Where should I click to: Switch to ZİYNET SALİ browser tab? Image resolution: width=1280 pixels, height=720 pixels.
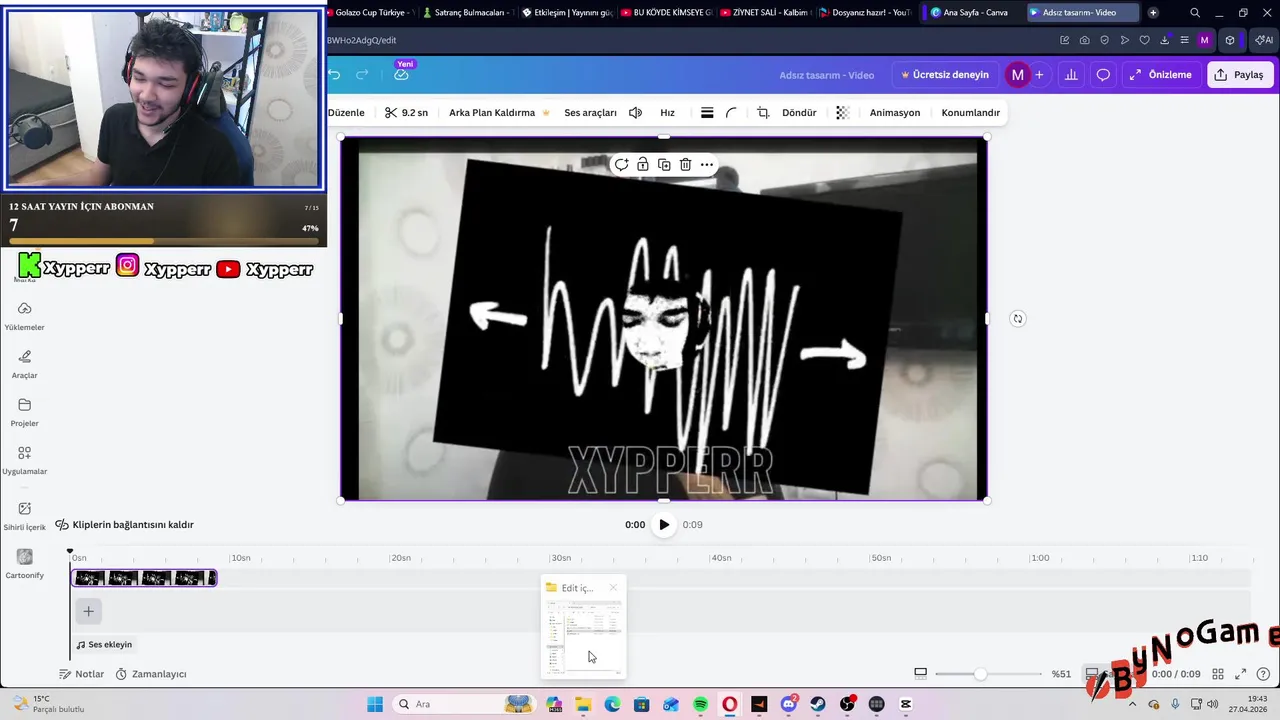764,12
